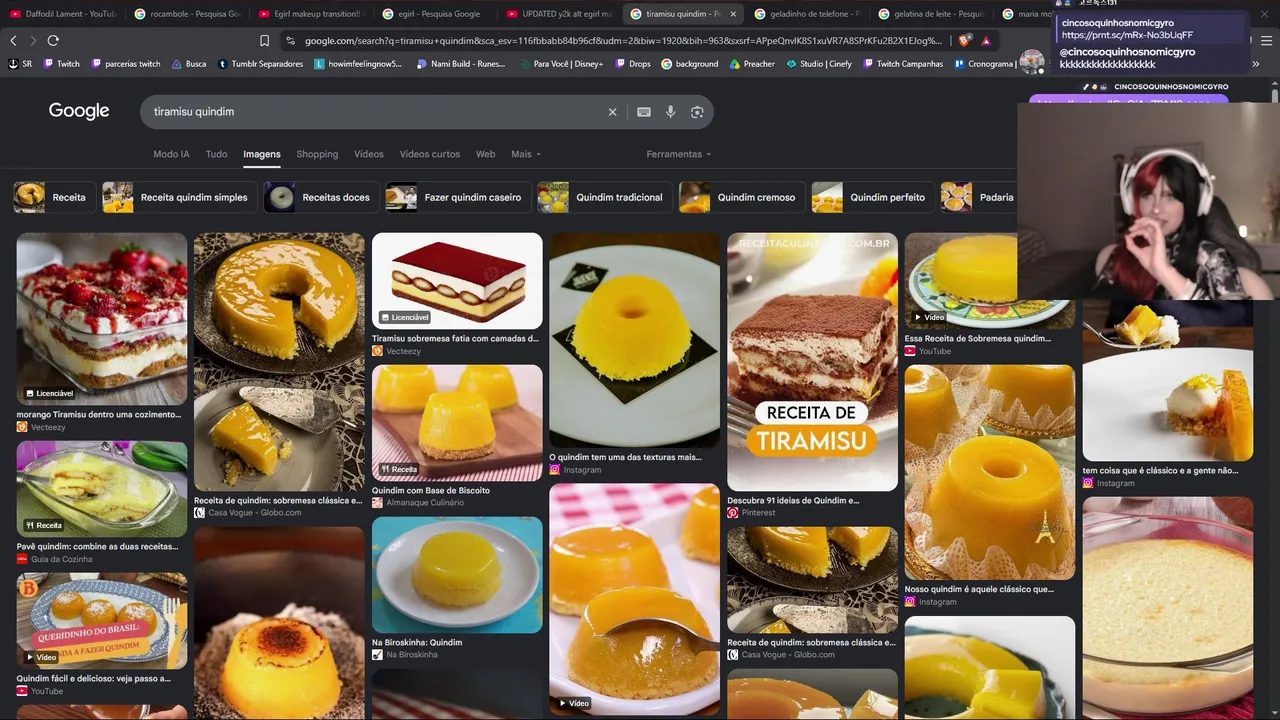1280x720 pixels.
Task: Open the Preacher bookmark
Action: click(x=751, y=64)
